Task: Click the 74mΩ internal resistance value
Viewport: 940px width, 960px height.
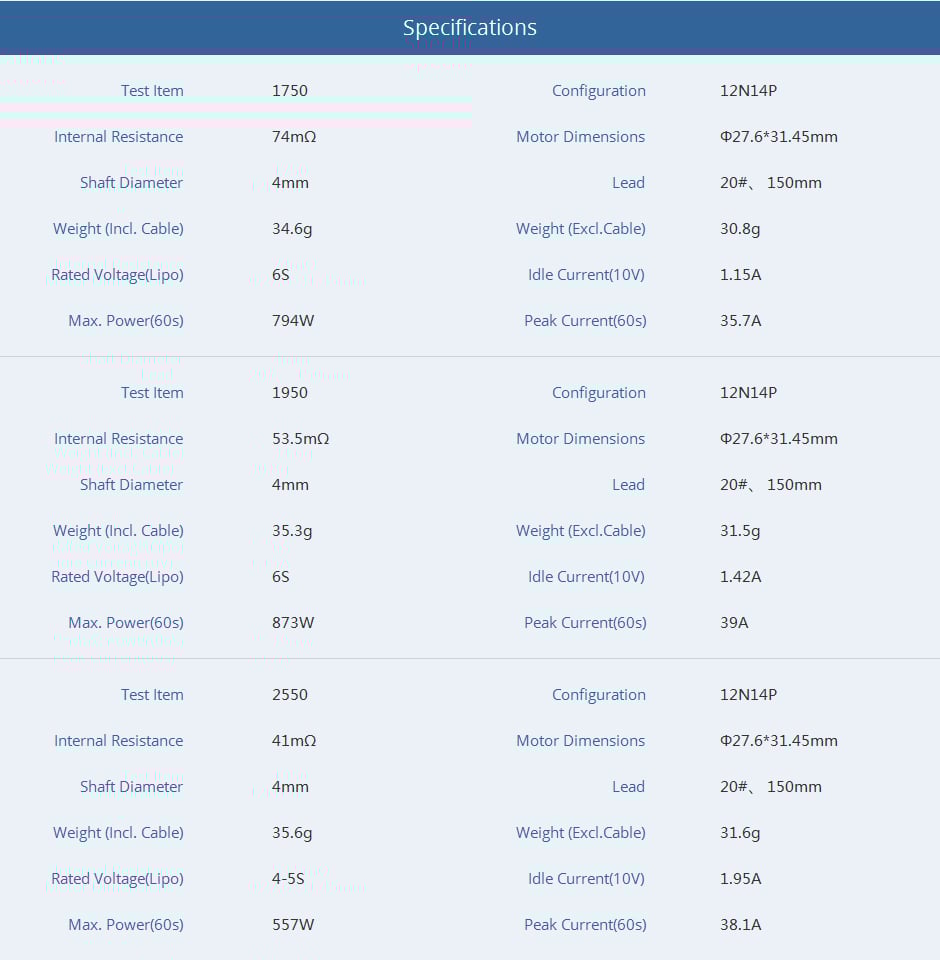Action: (x=294, y=137)
